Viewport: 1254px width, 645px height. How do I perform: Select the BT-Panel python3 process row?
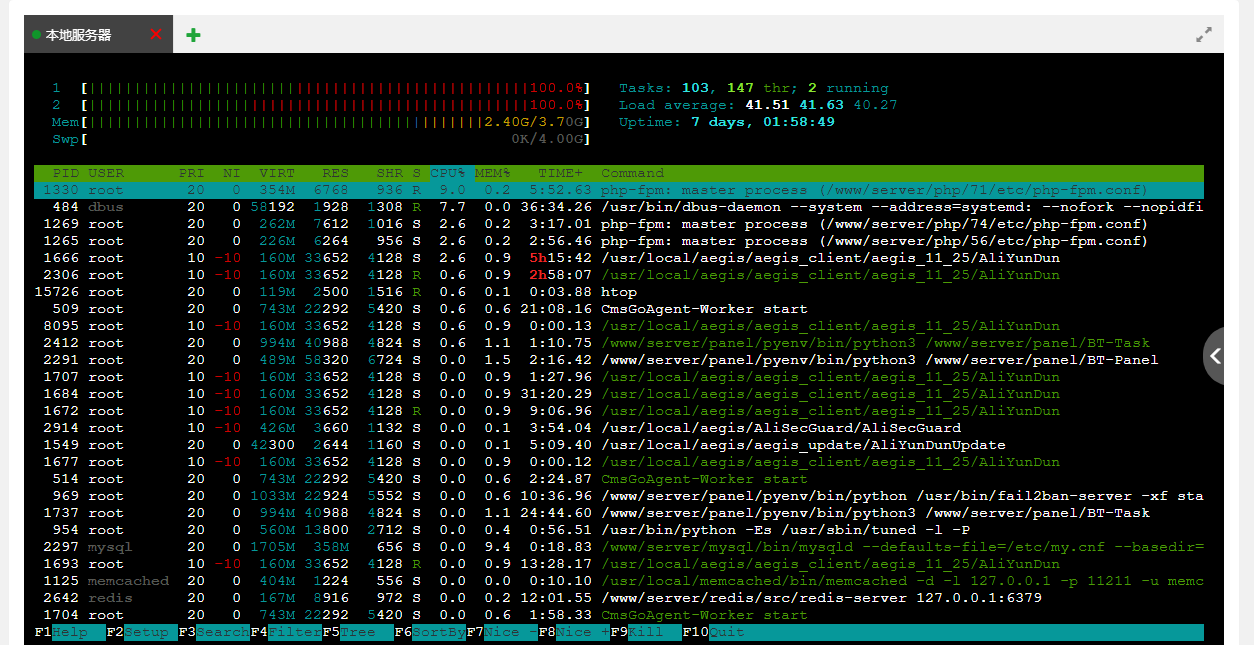point(619,360)
